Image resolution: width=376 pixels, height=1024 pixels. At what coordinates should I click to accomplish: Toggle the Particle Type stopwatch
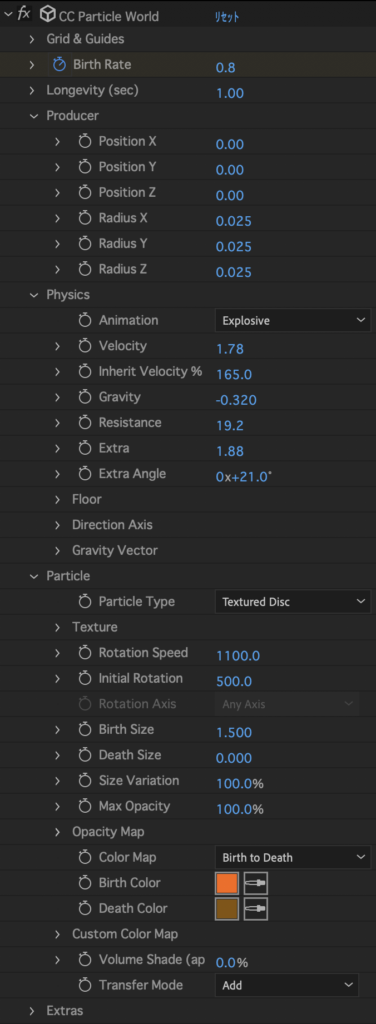click(85, 601)
